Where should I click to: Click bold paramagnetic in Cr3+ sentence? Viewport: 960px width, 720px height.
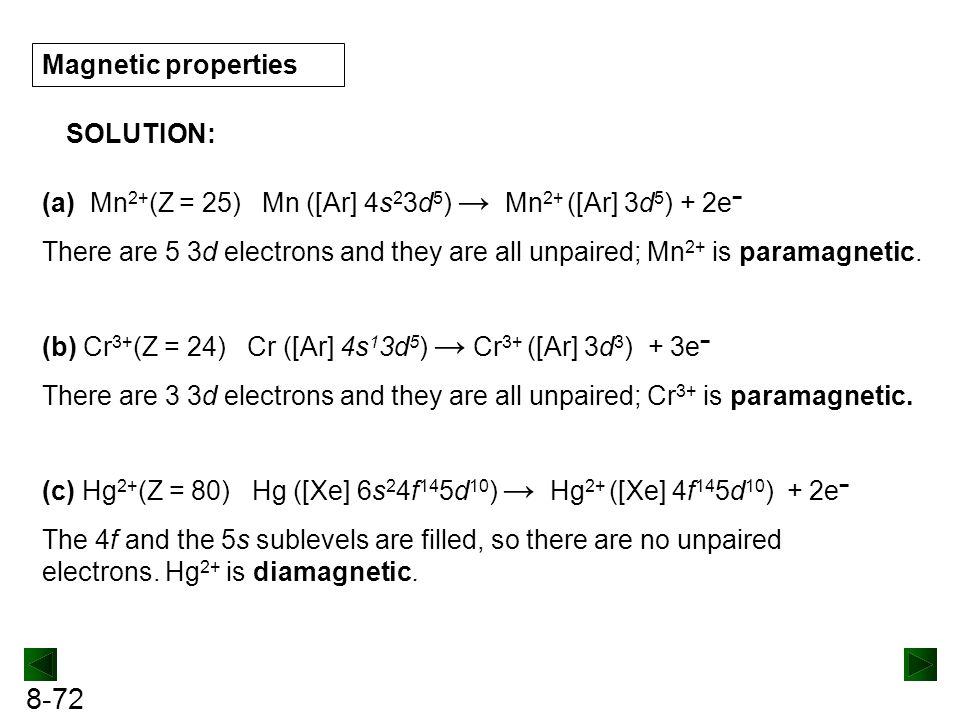coord(822,396)
